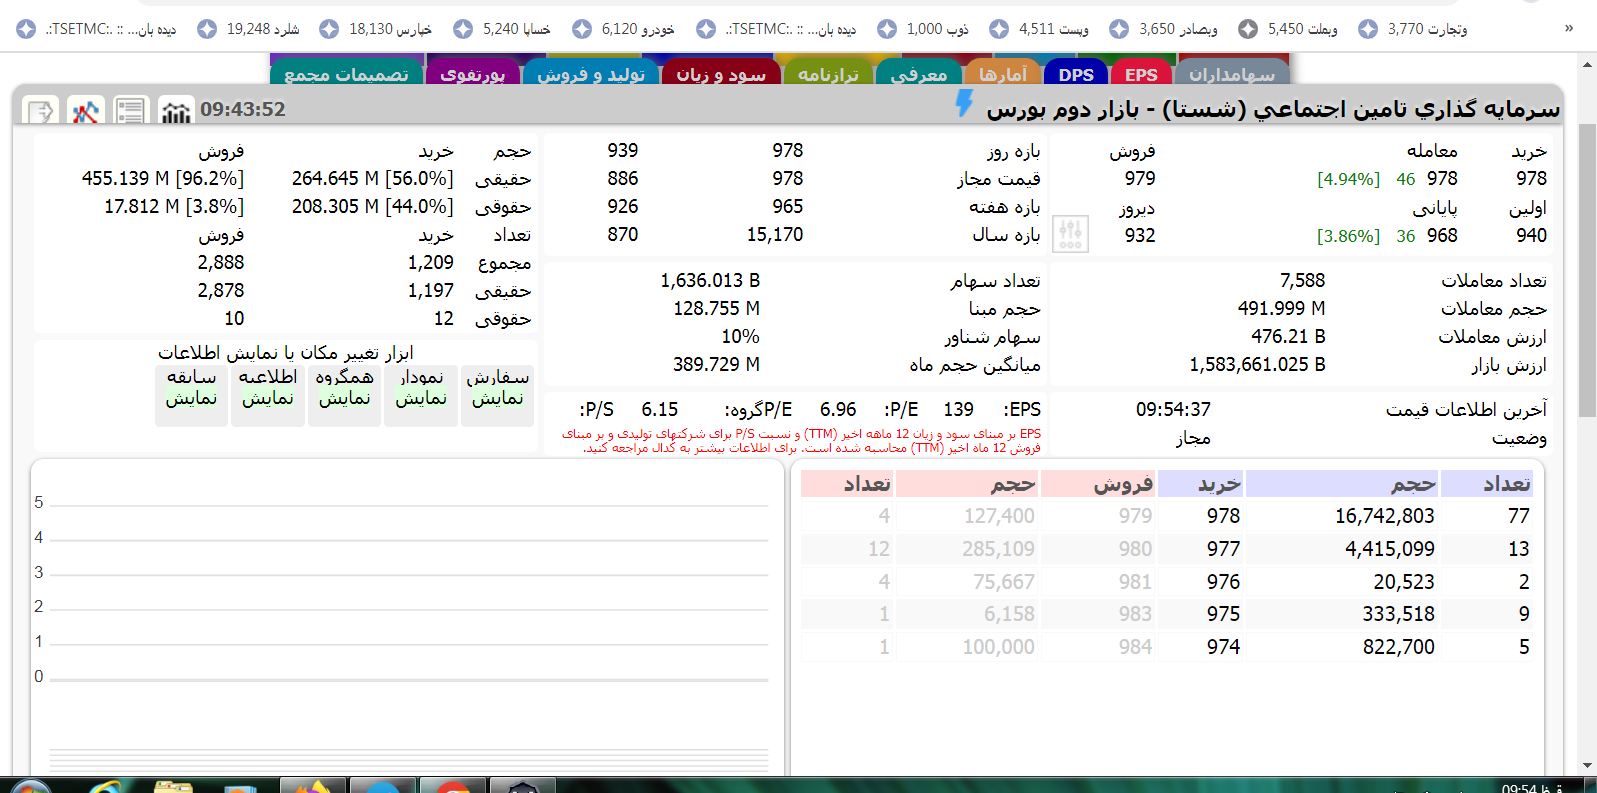Screen dimensions: 1597x793
Task: Open the سود و زیان tab
Action: [x=720, y=74]
